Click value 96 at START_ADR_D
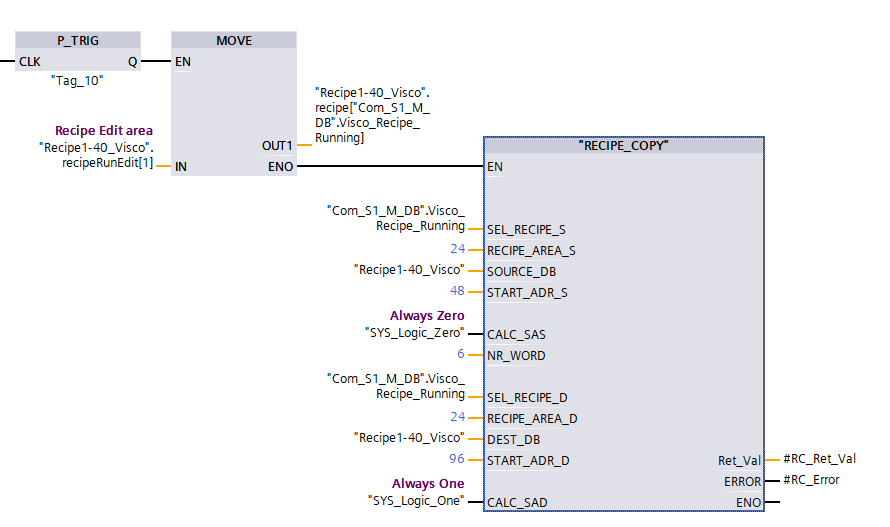The height and width of the screenshot is (527, 890). pos(457,459)
